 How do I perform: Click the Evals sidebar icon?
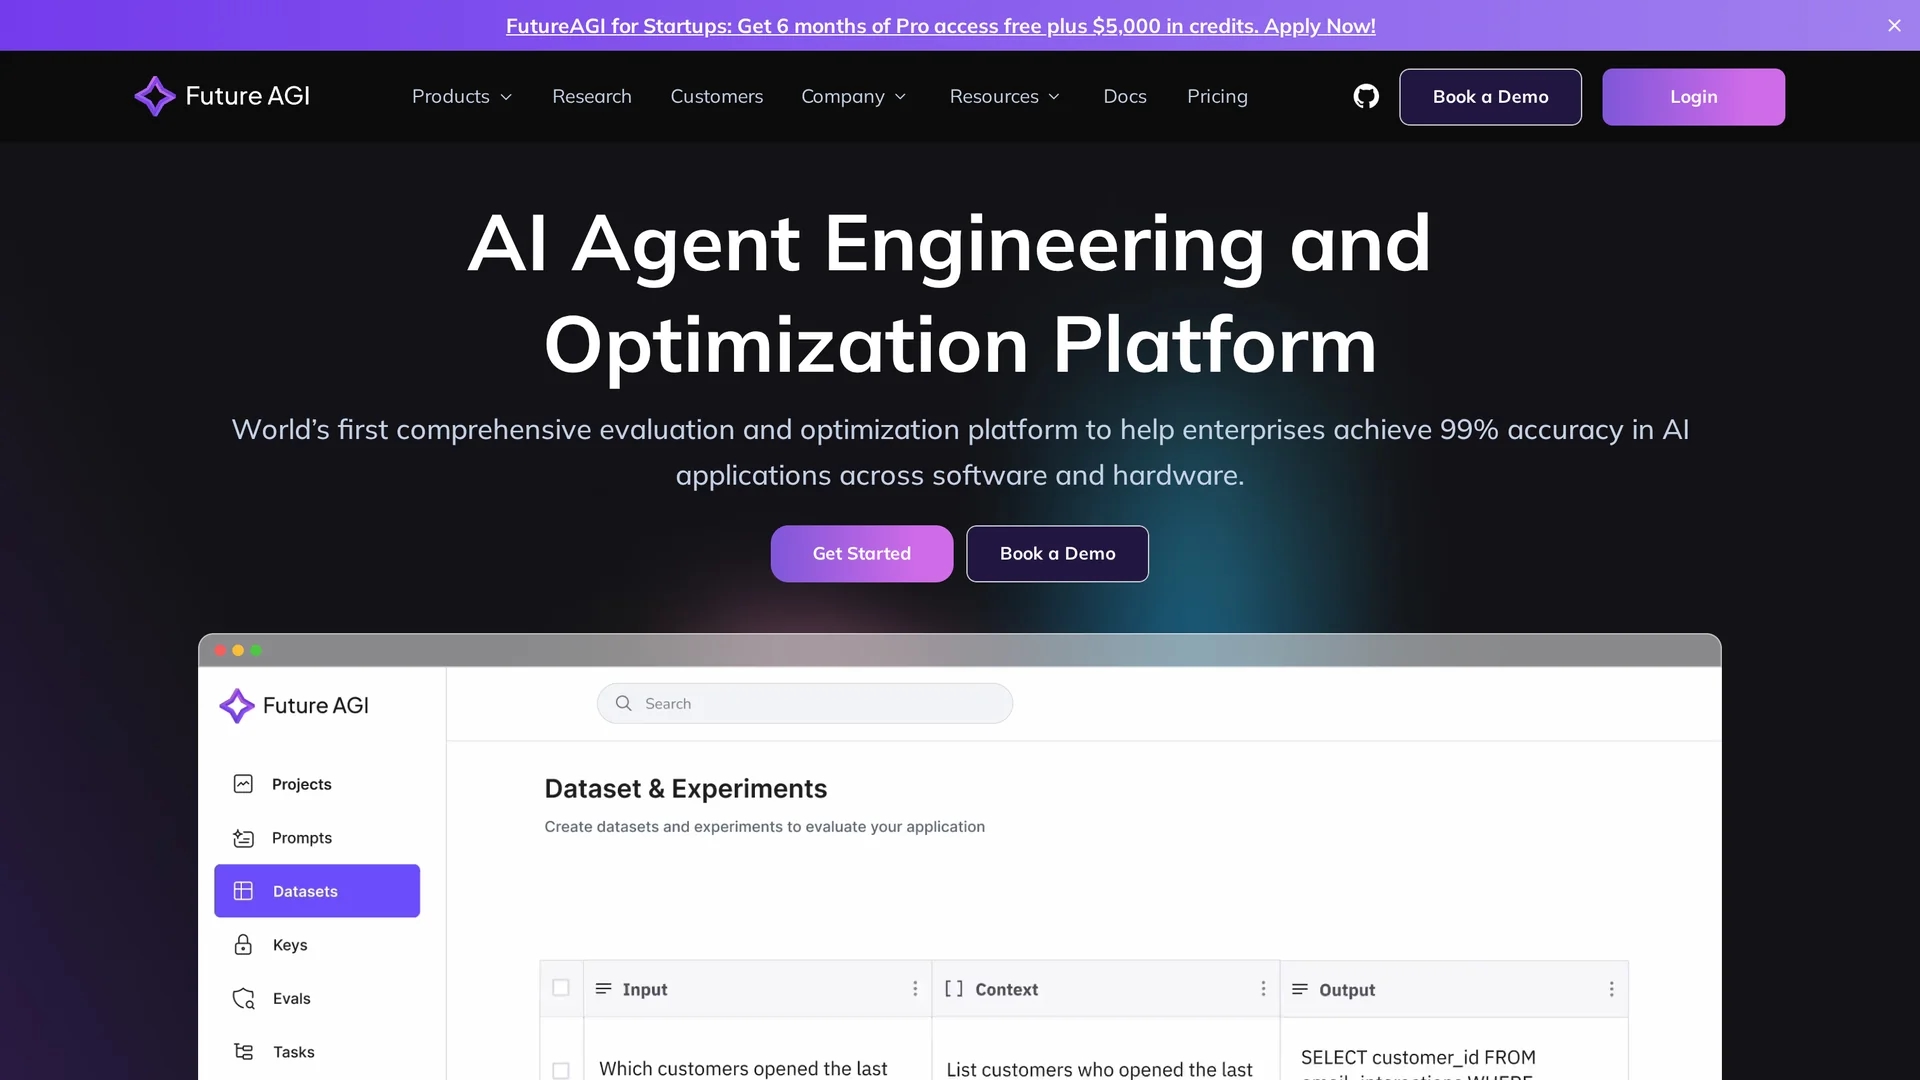(243, 998)
